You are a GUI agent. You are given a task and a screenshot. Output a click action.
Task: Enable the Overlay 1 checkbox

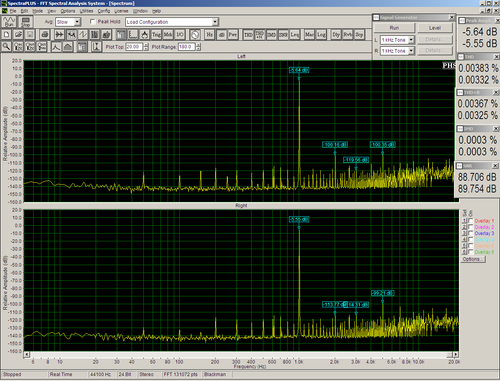[x=471, y=221]
